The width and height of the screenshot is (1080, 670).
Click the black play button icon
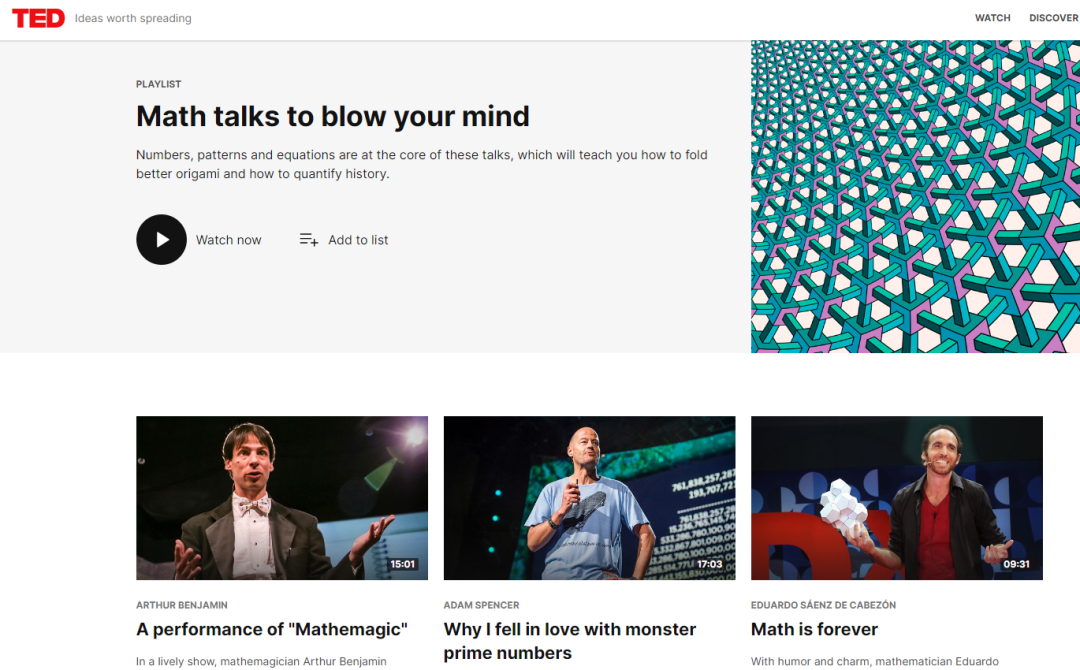pyautogui.click(x=161, y=240)
